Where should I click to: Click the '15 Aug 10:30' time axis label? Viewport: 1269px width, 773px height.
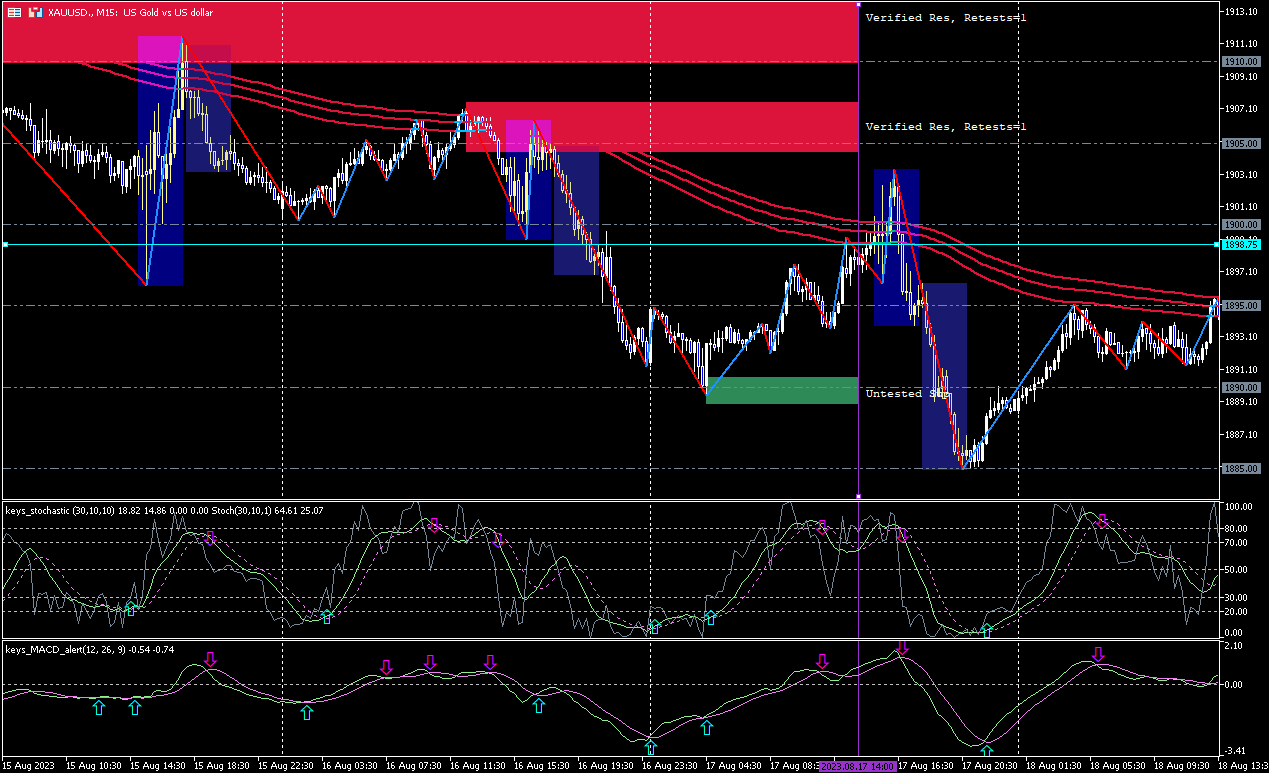94,766
